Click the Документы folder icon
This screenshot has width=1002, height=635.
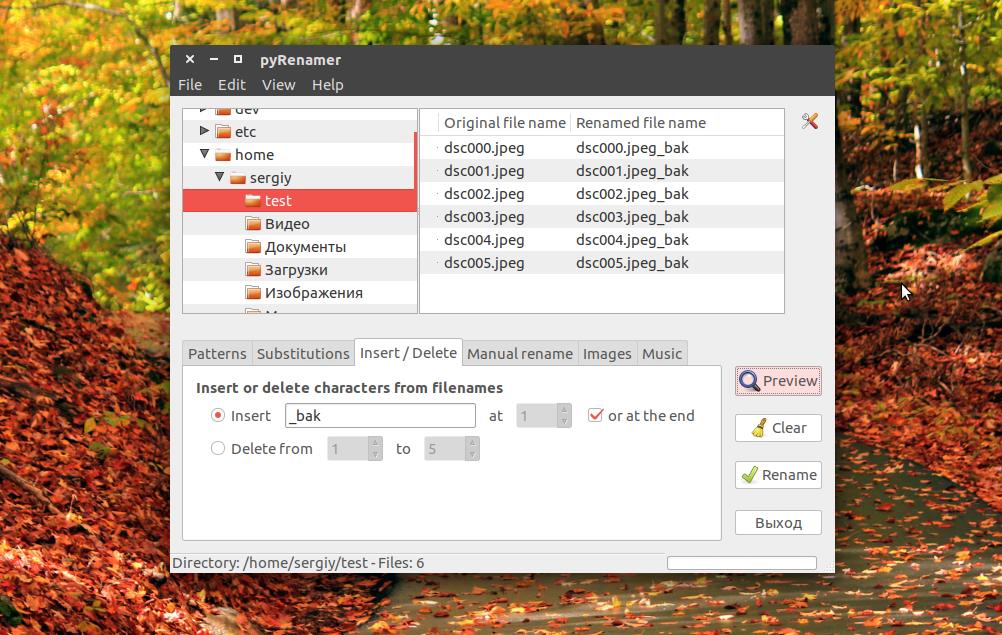(253, 247)
